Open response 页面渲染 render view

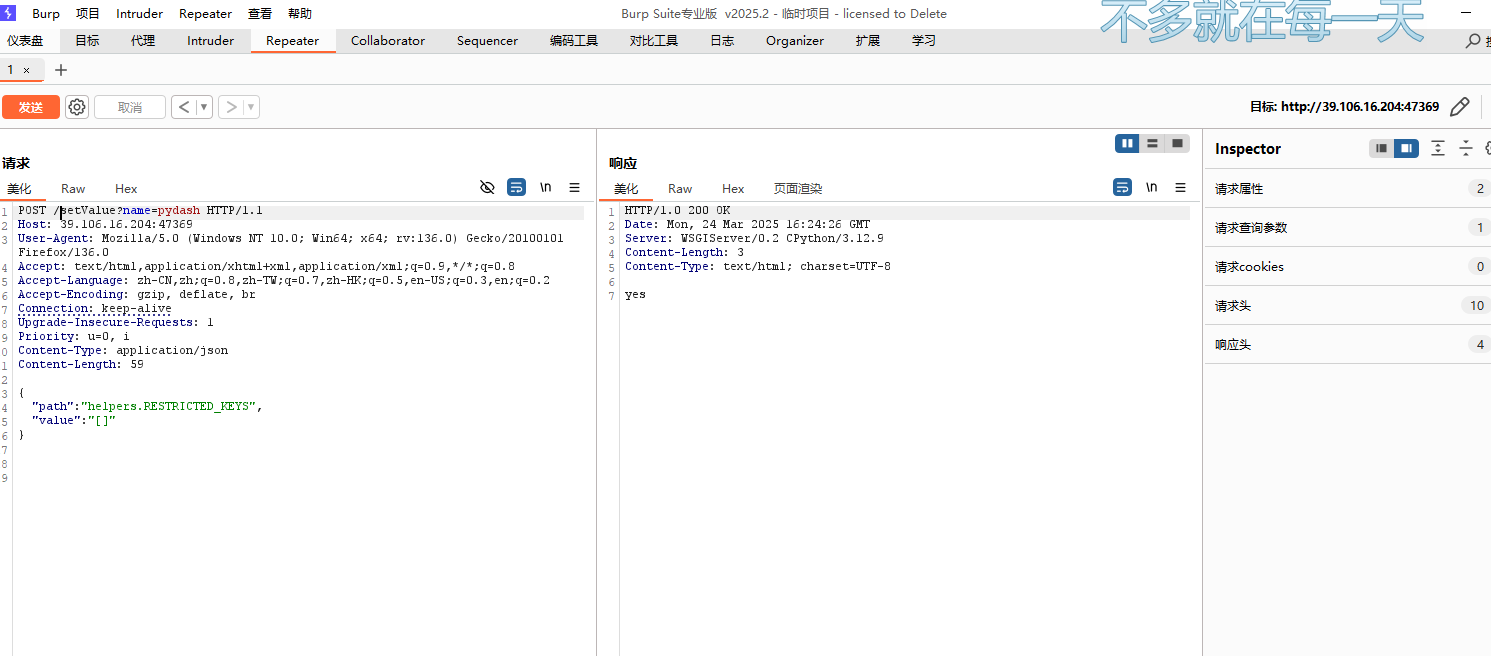(798, 188)
